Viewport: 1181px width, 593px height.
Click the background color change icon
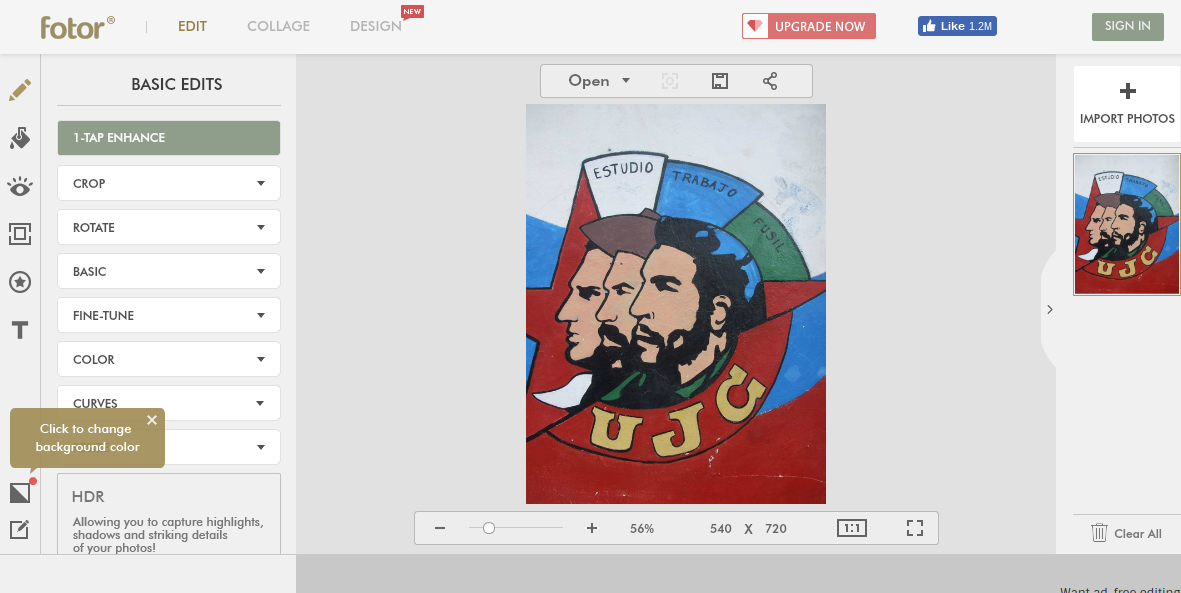pos(20,493)
